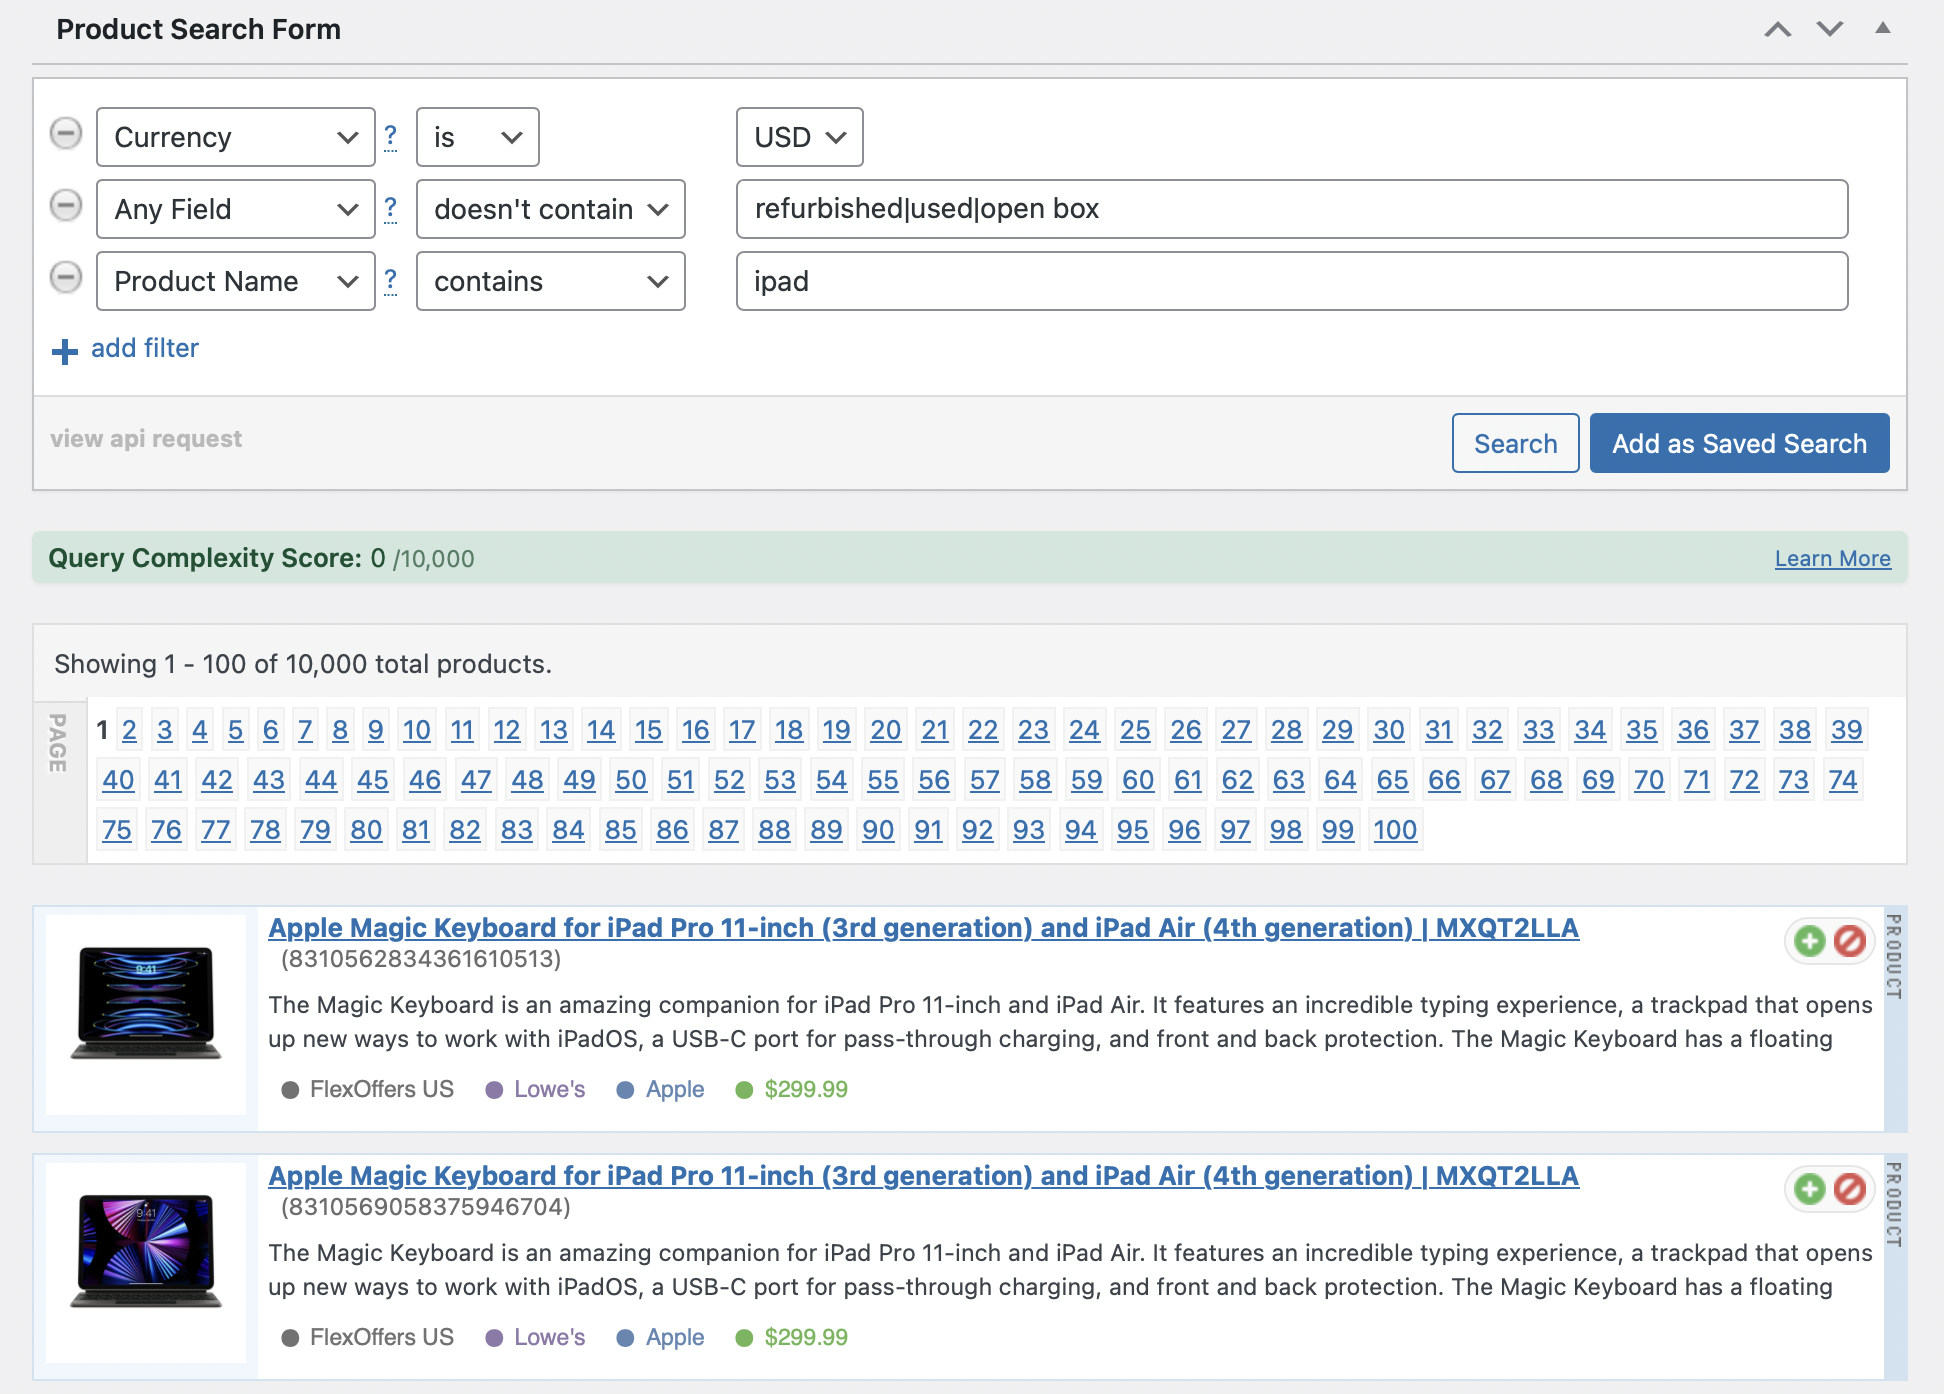
Task: Collapse the Product Search Form panel
Action: [1883, 28]
